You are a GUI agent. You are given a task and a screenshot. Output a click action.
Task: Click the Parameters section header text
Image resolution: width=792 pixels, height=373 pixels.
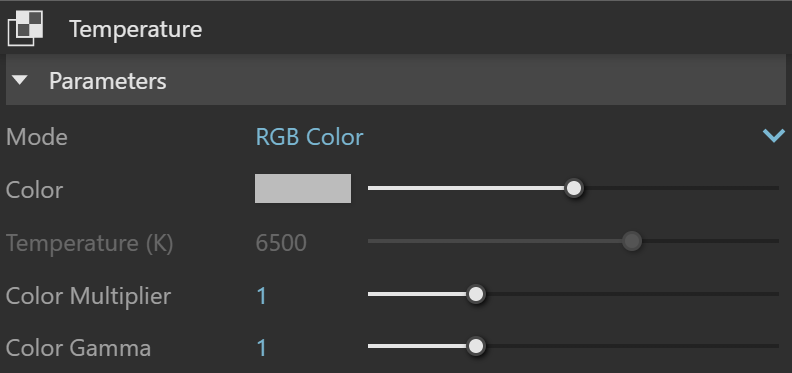coord(108,81)
